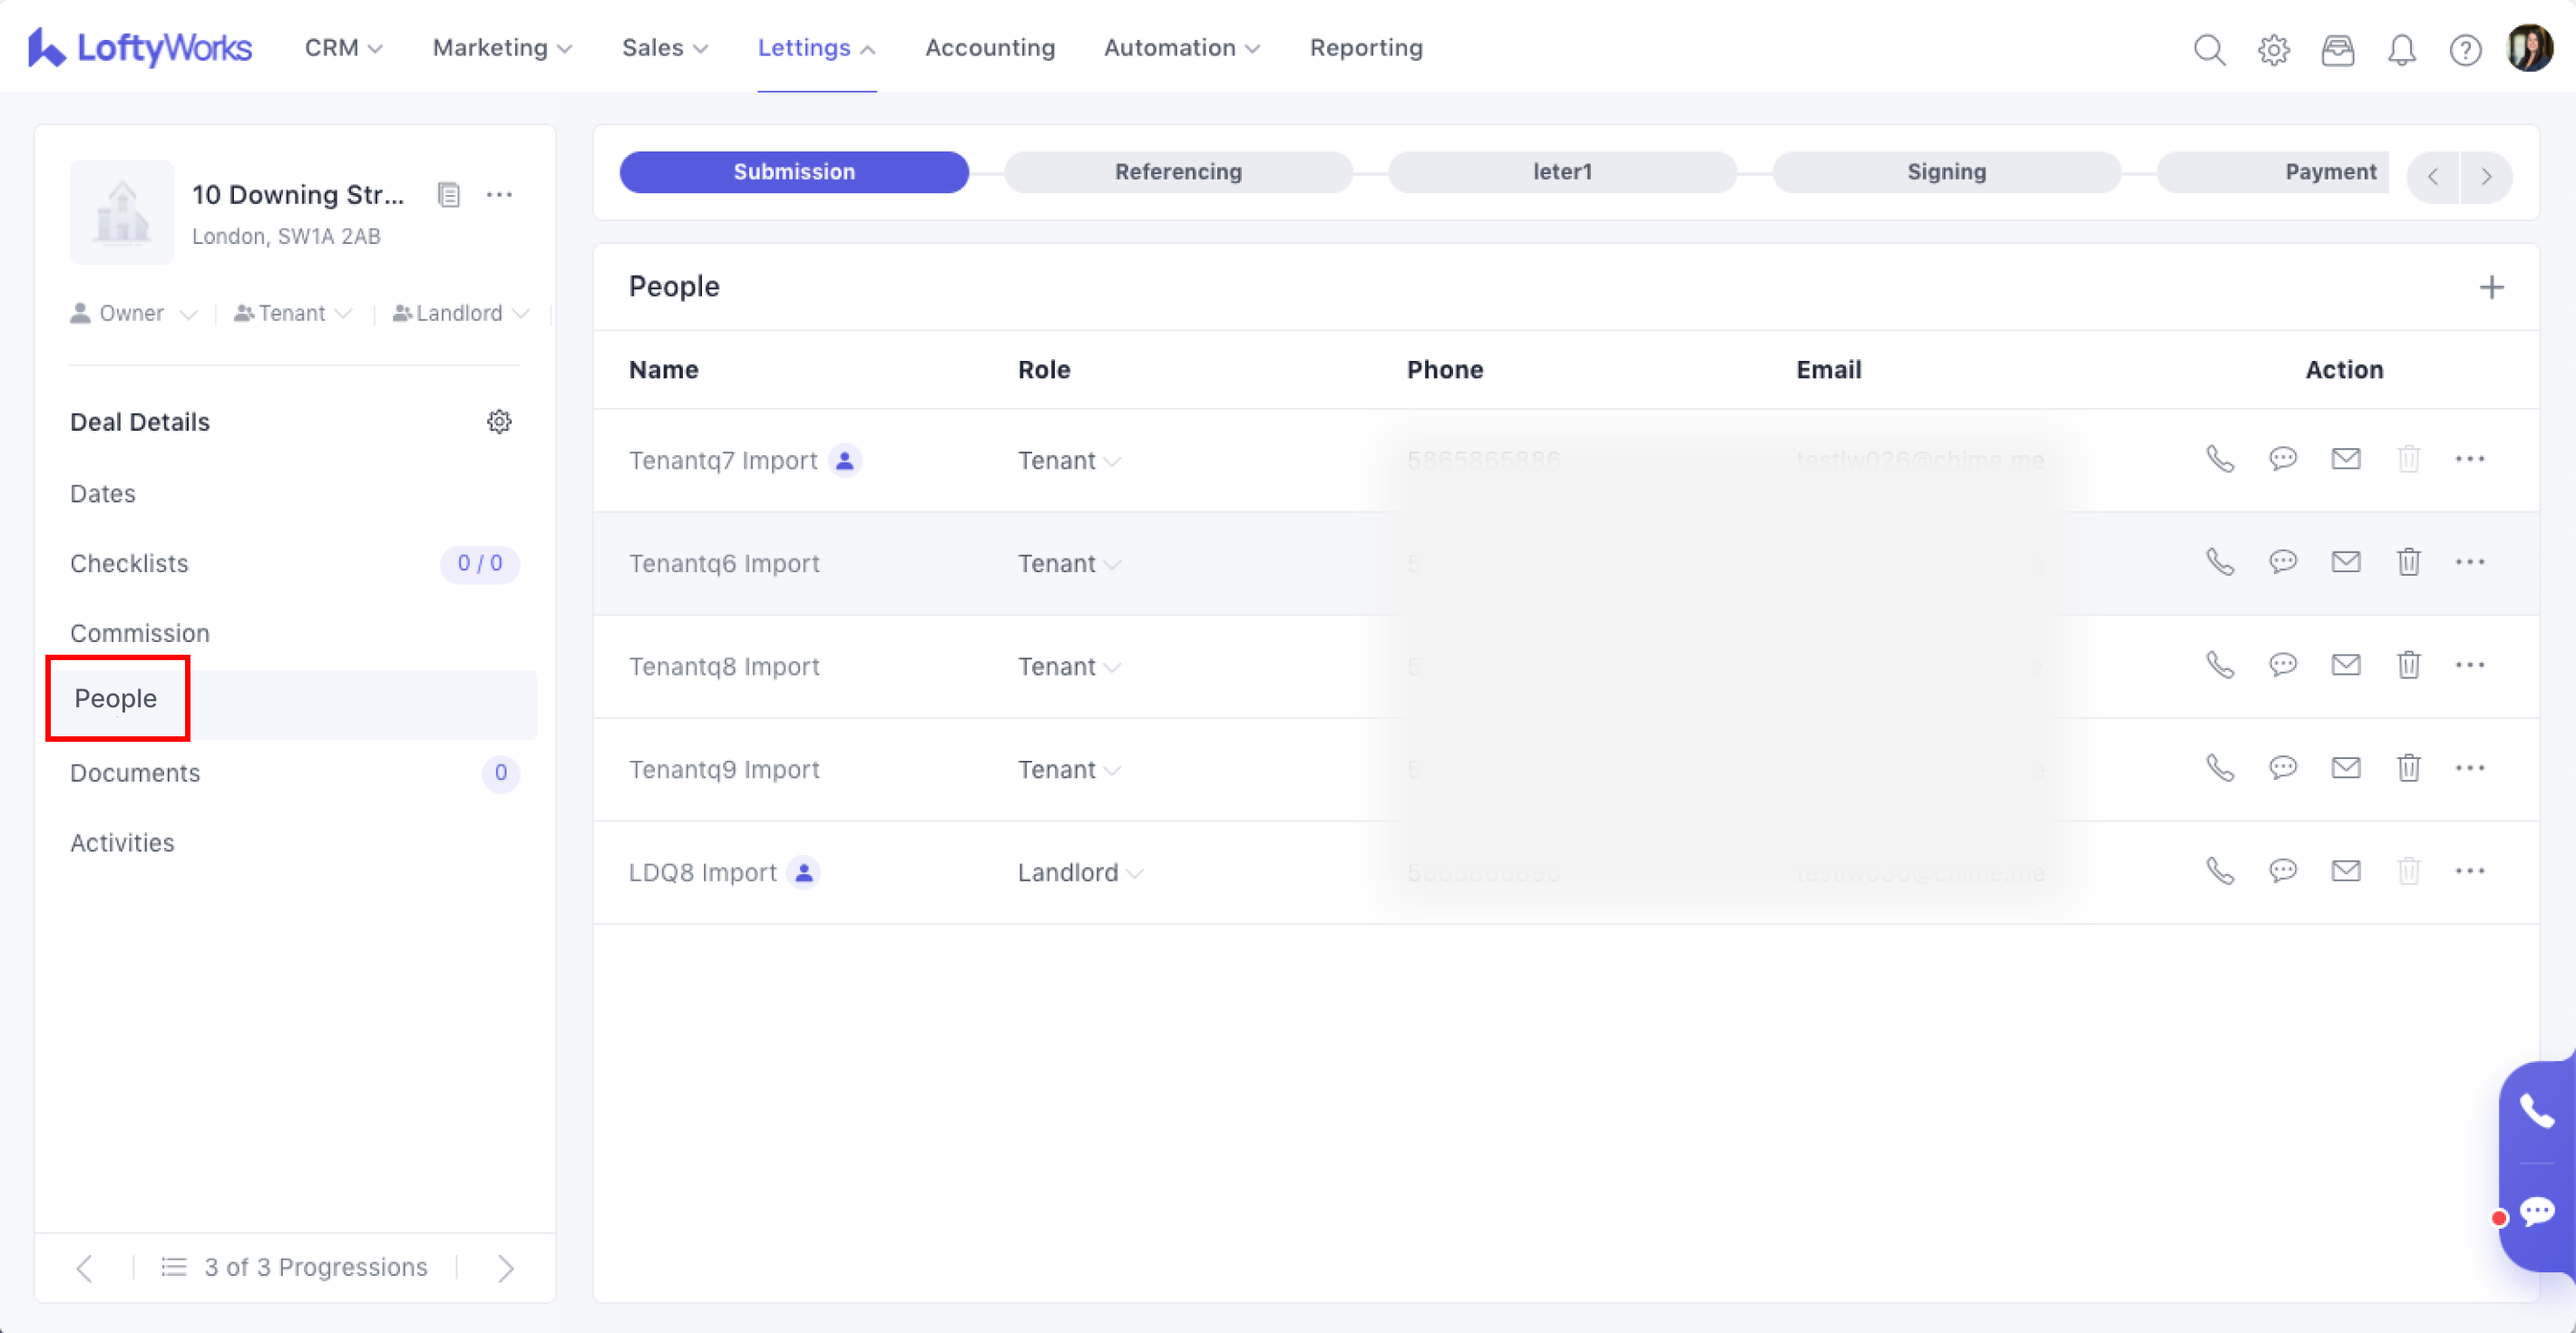Open Documents section in sidebar
2576x1333 pixels.
[x=135, y=773]
